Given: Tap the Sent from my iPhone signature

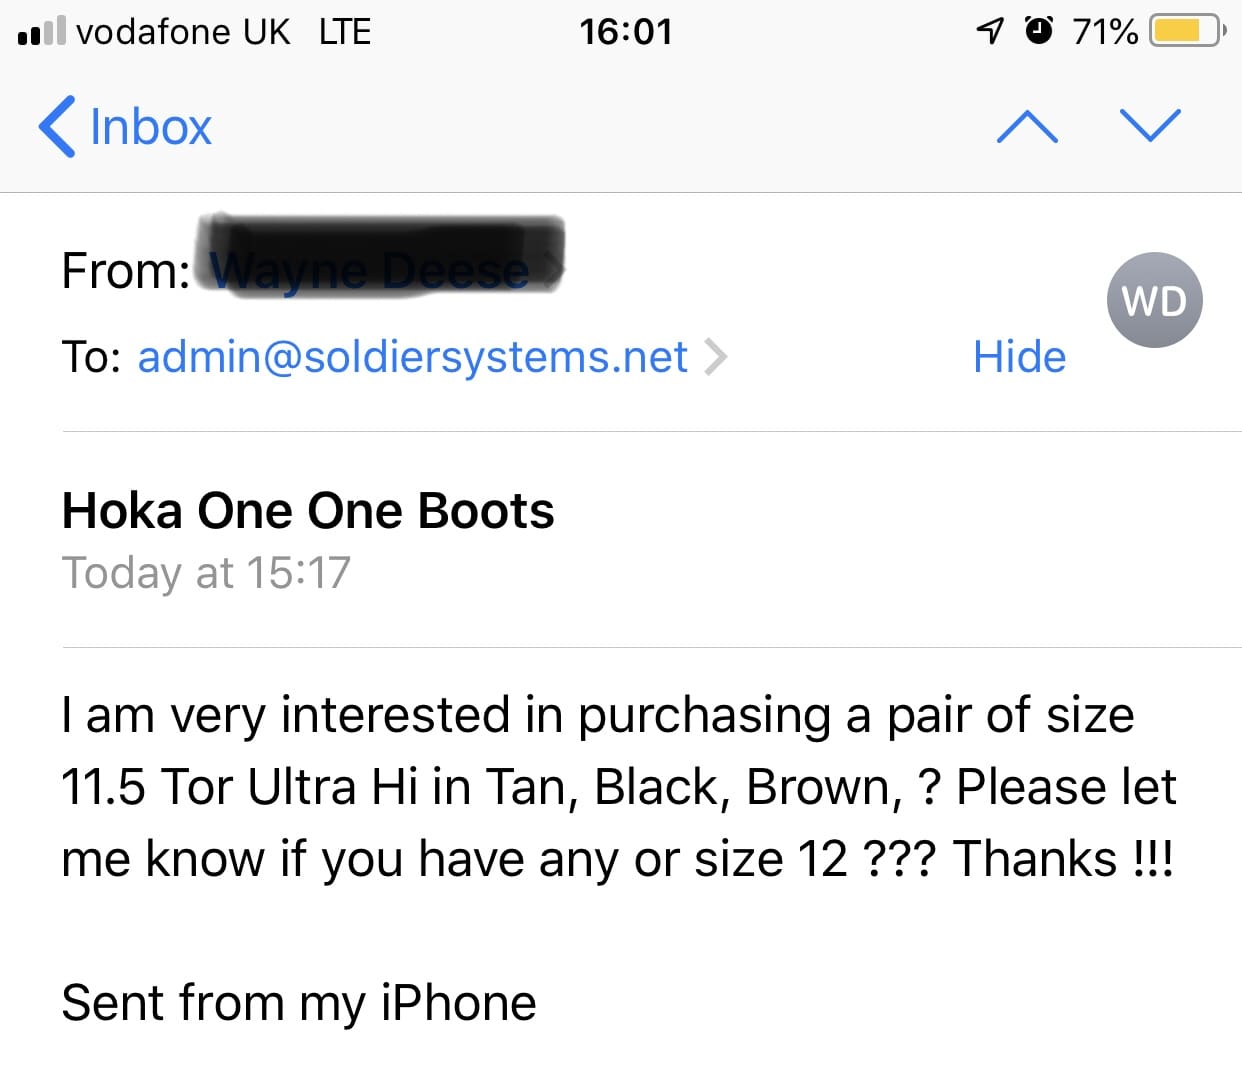Looking at the screenshot, I should coord(299,1003).
